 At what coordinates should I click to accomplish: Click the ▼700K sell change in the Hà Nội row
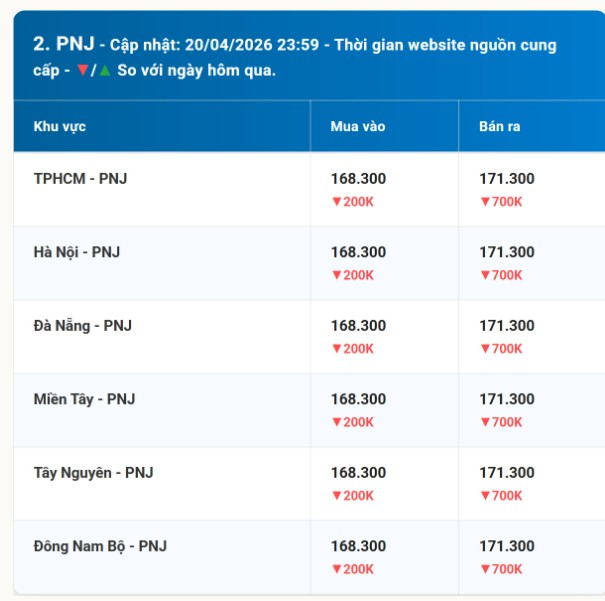pos(501,275)
